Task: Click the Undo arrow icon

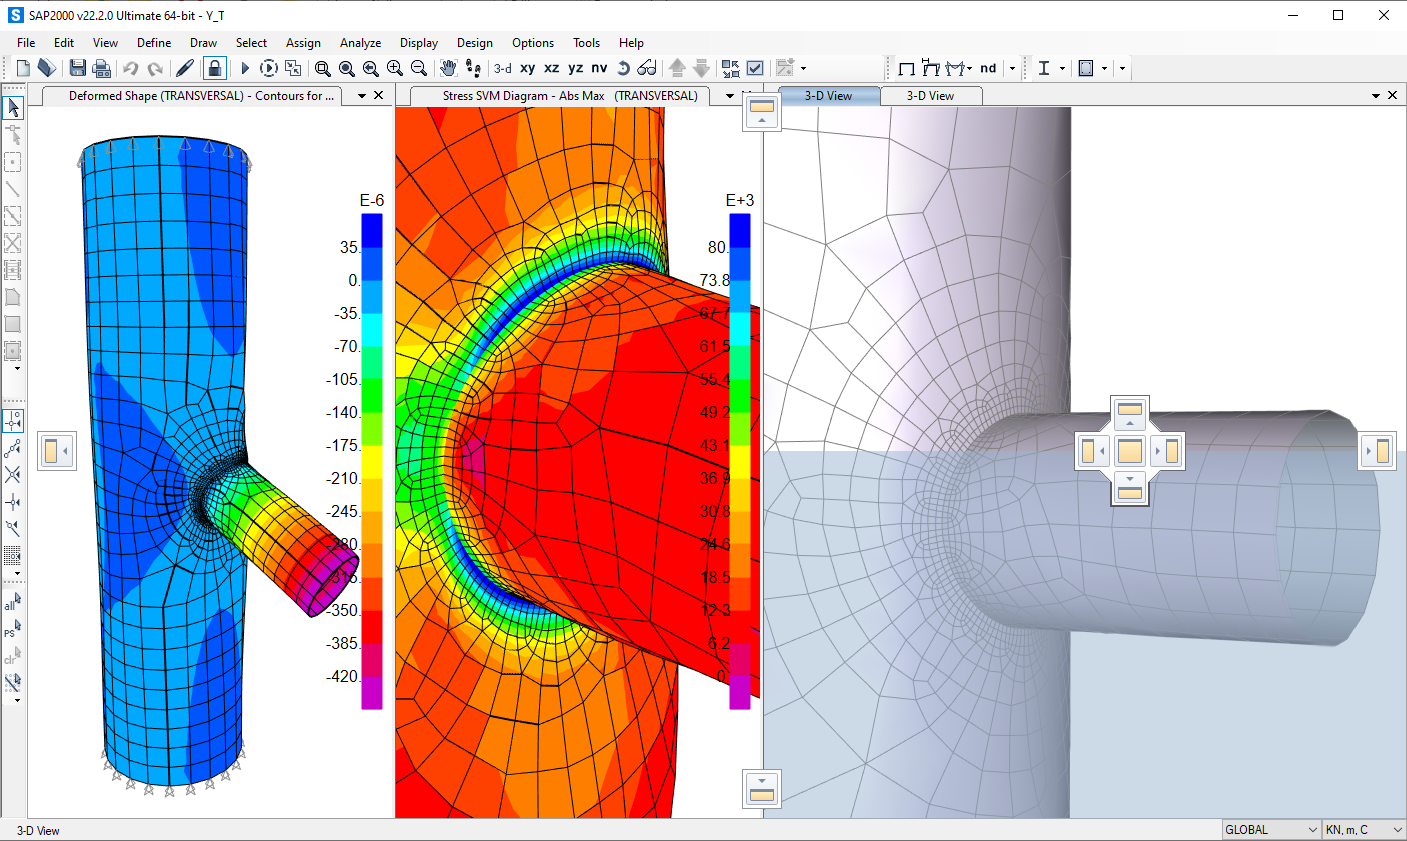Action: (130, 68)
